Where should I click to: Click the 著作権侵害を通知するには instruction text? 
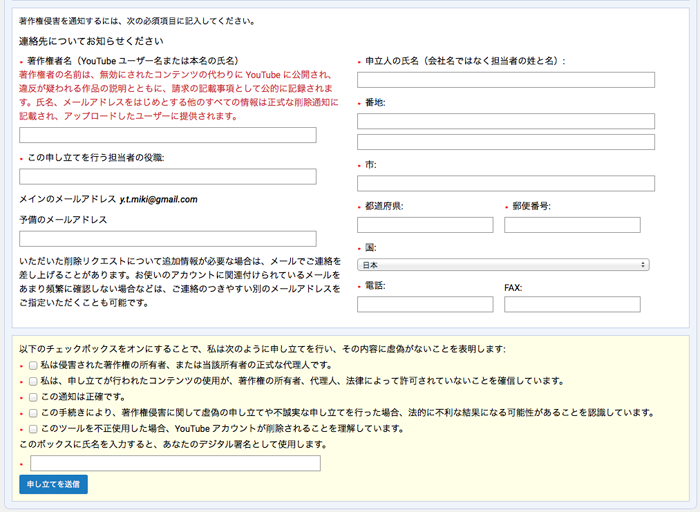(x=138, y=21)
